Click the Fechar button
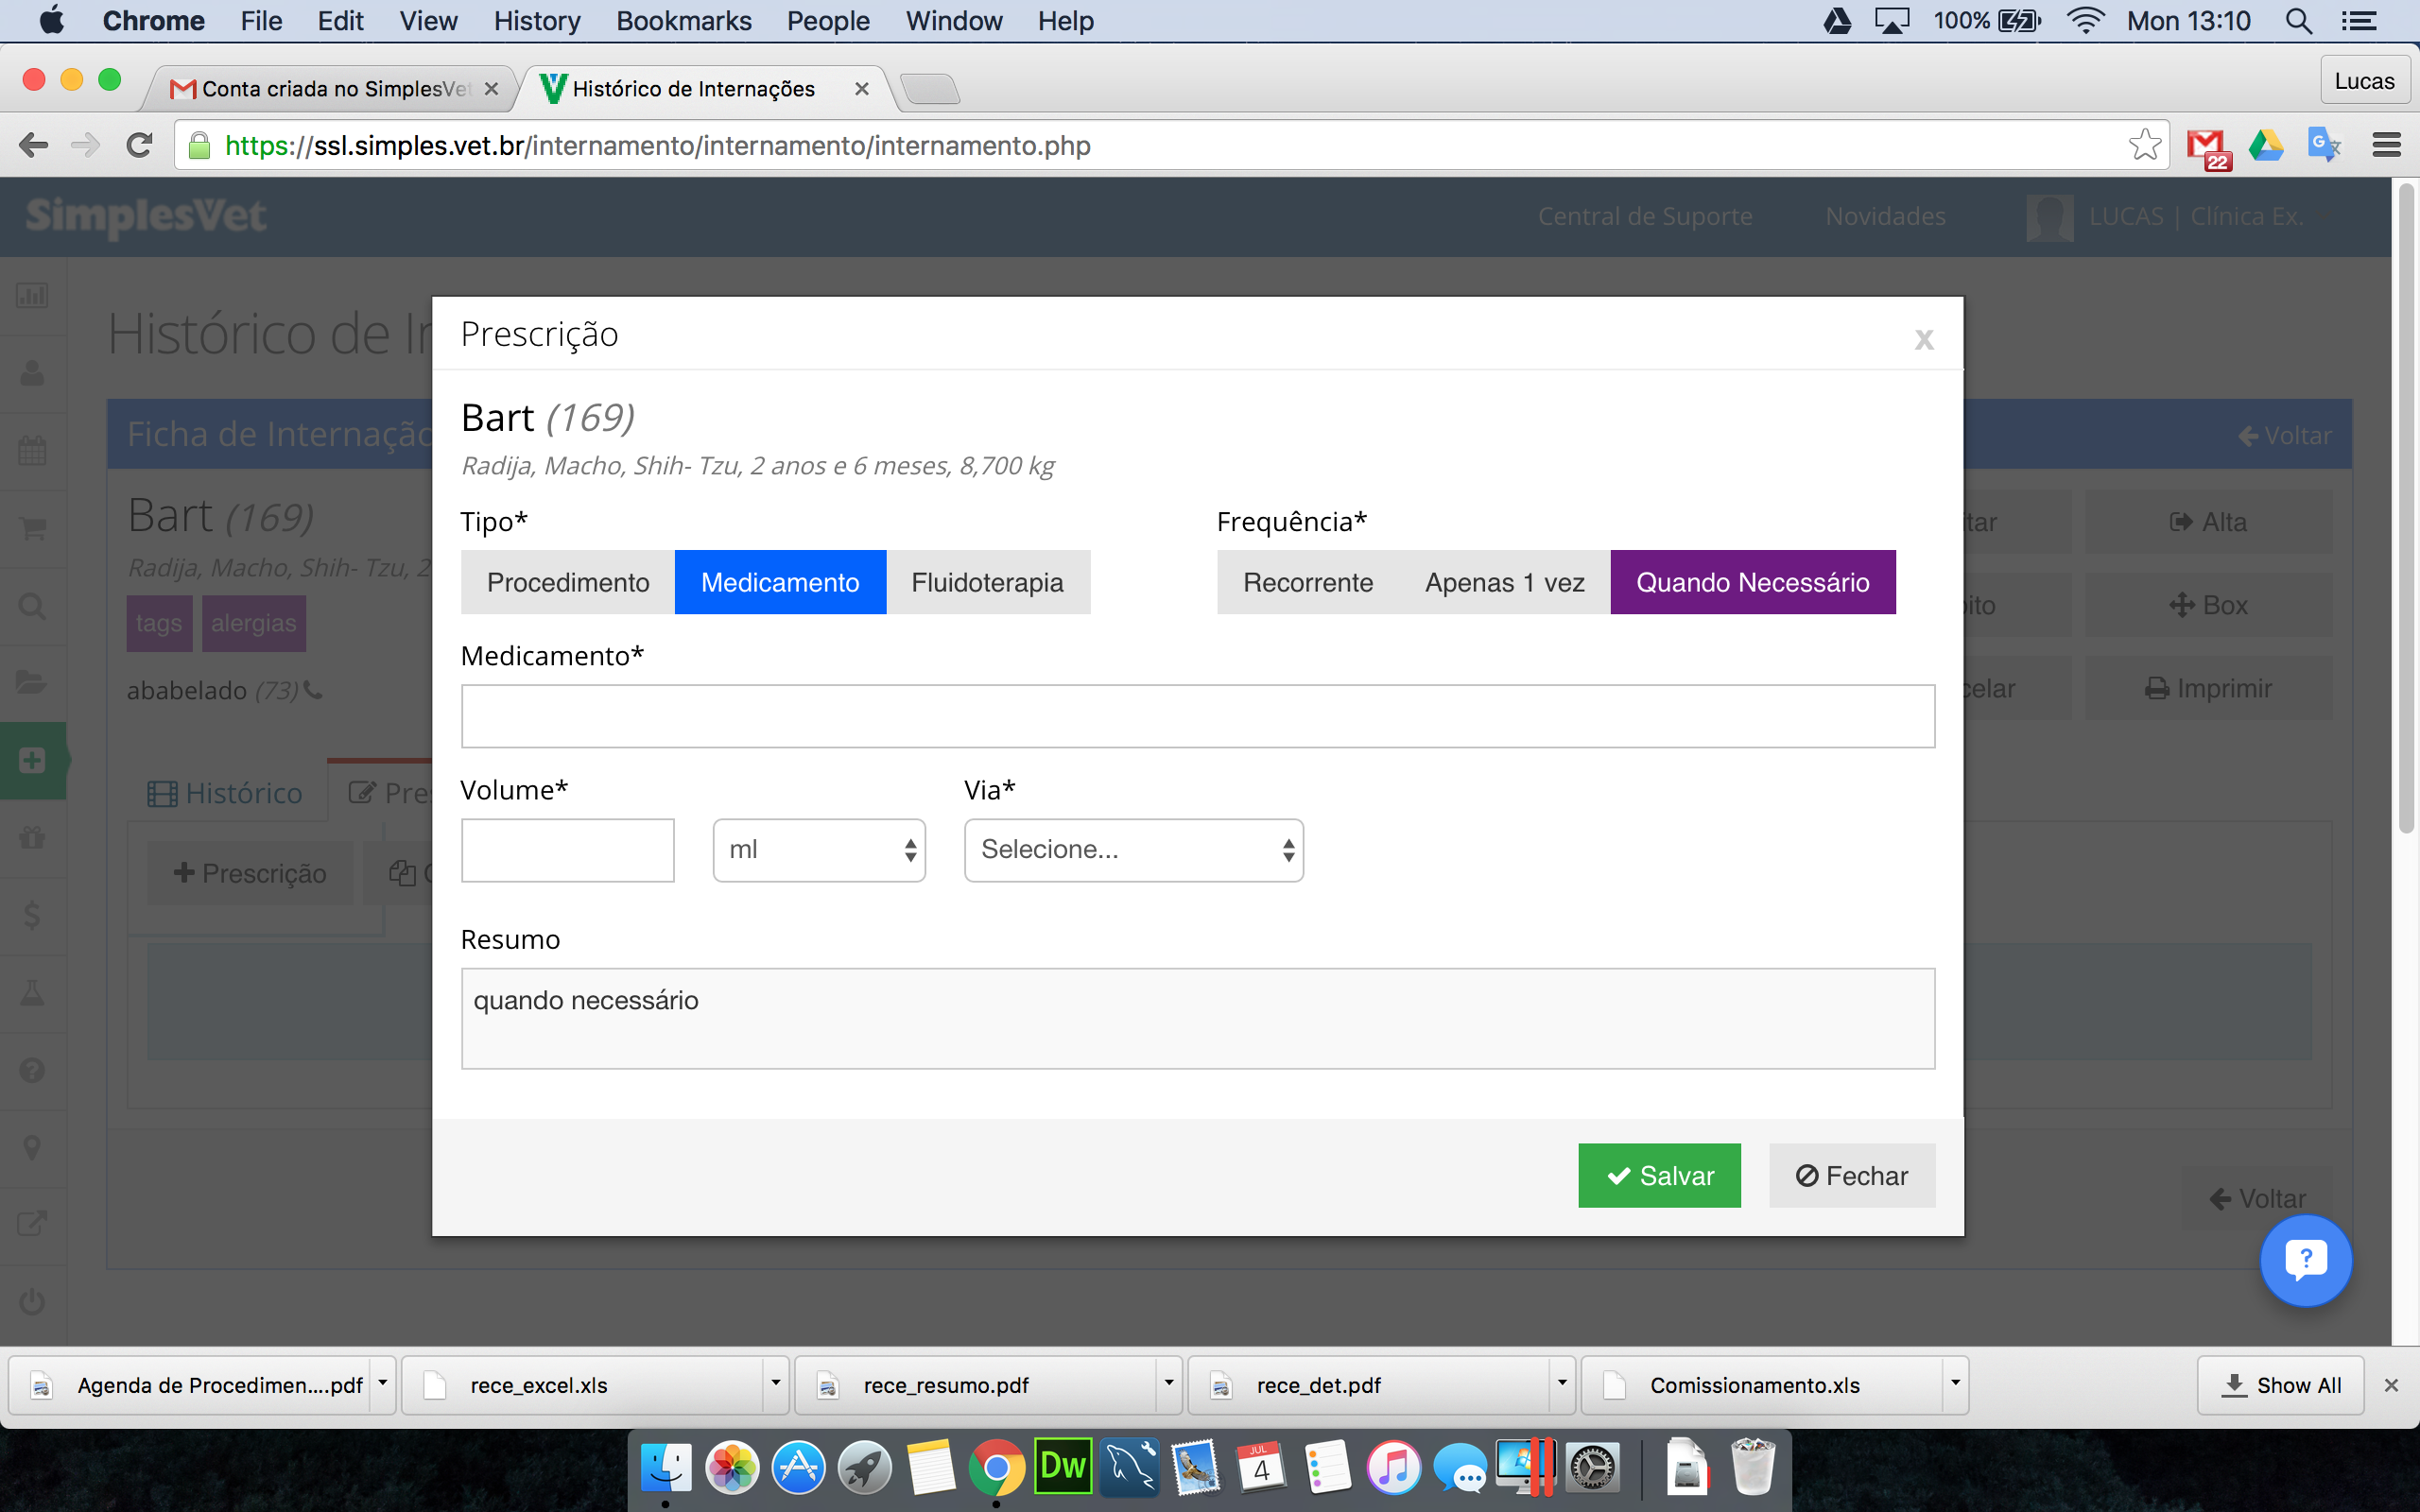 point(1852,1175)
